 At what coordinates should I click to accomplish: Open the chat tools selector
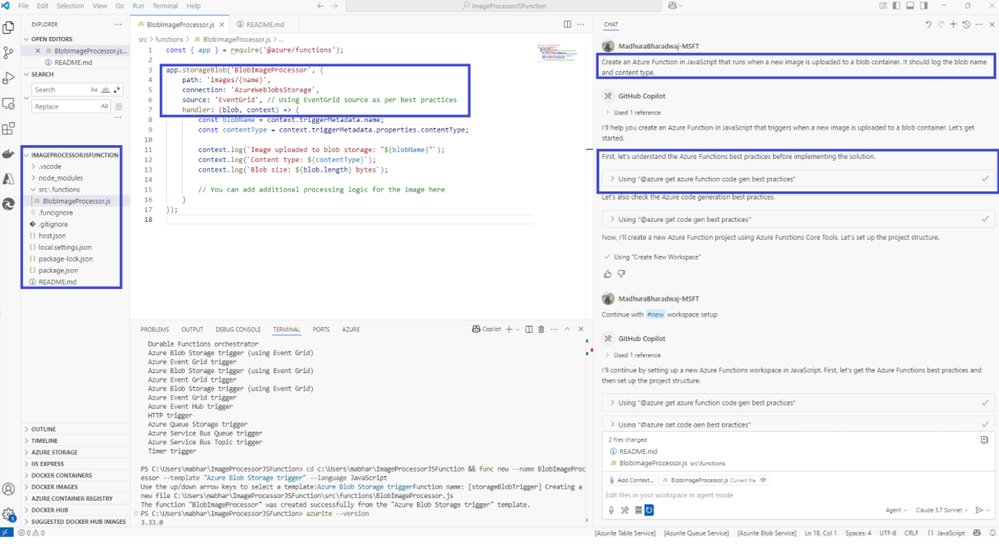624,510
